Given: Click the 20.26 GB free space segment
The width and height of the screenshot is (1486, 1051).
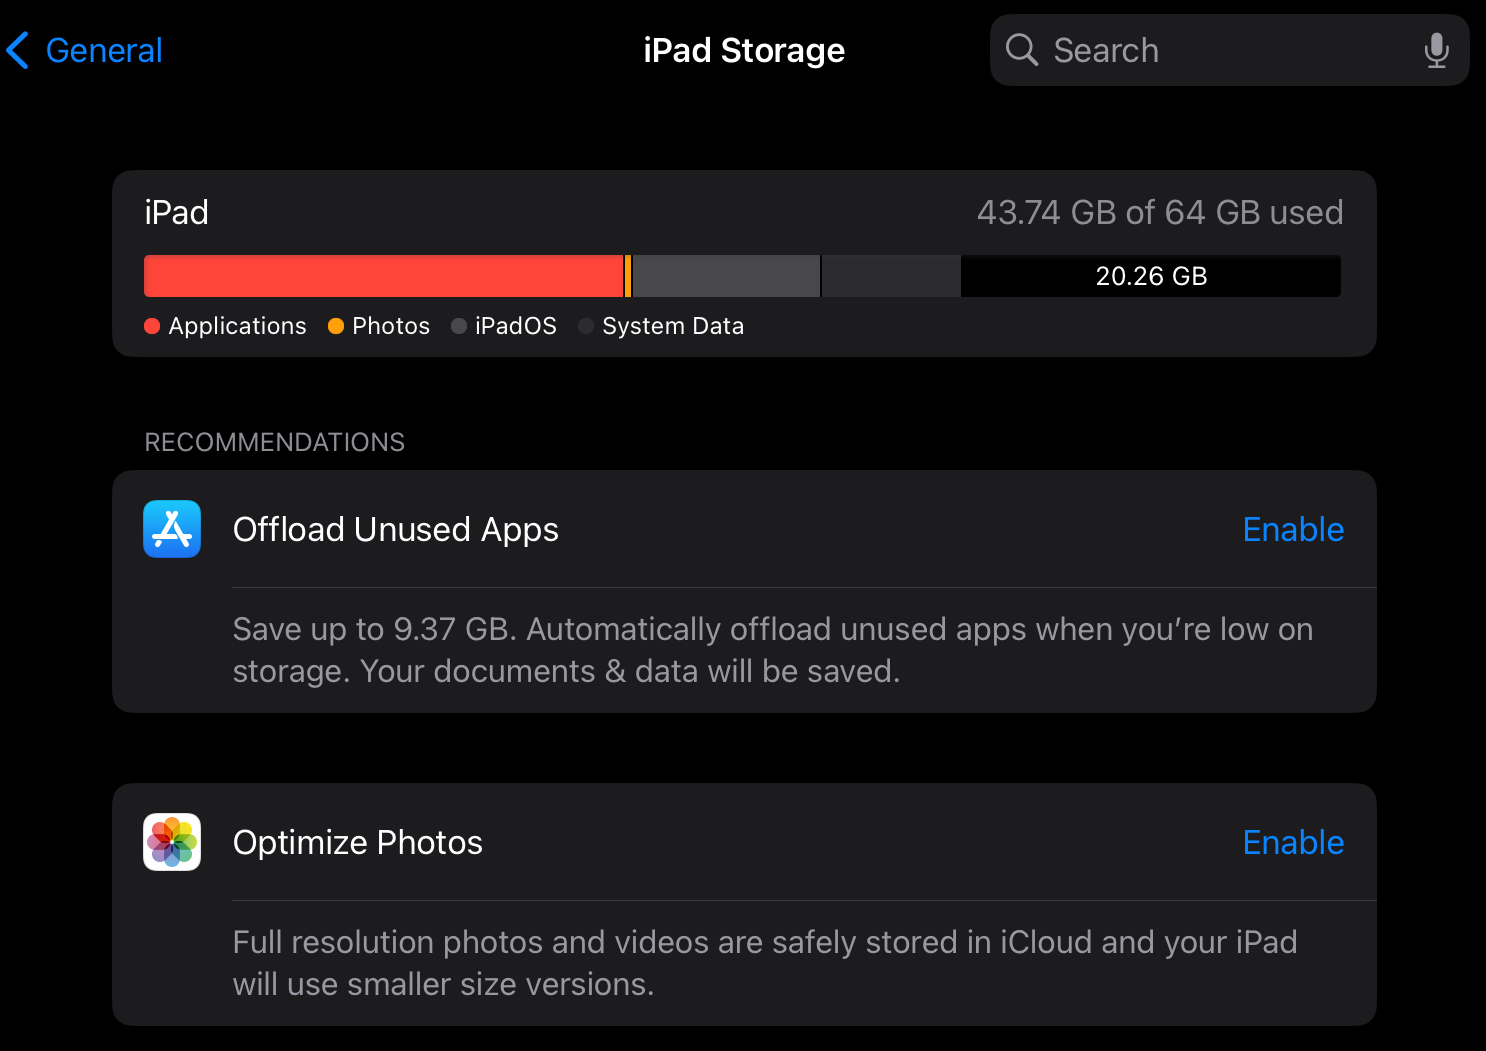Looking at the screenshot, I should (1151, 276).
